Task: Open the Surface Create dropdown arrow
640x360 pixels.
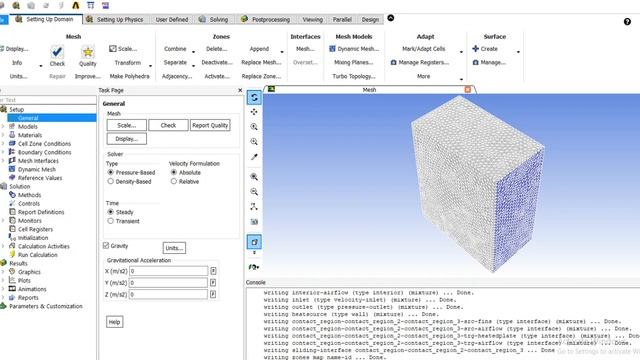Action: click(x=518, y=52)
